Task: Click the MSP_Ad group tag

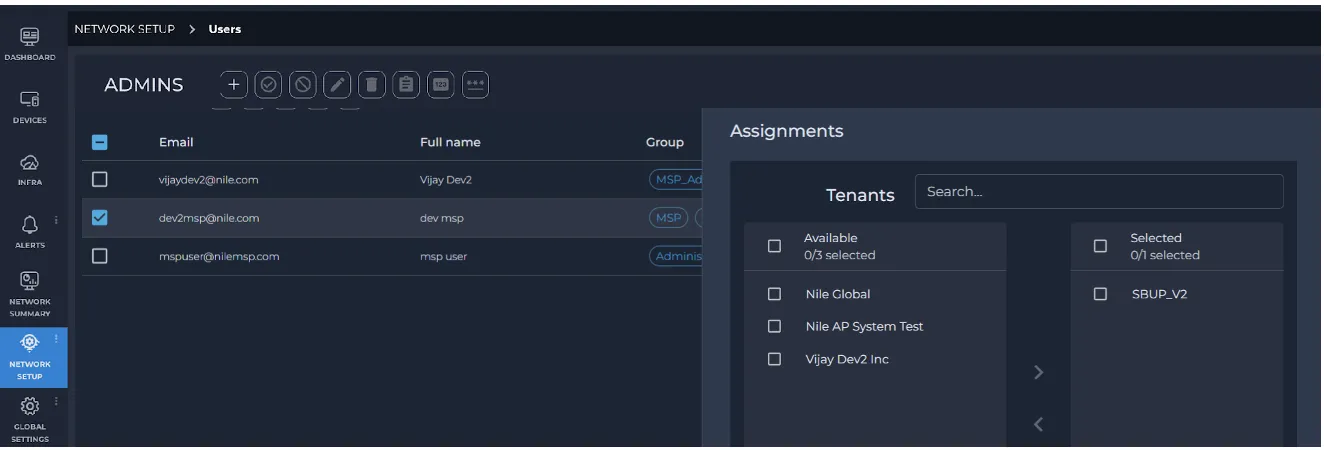Action: click(x=676, y=179)
